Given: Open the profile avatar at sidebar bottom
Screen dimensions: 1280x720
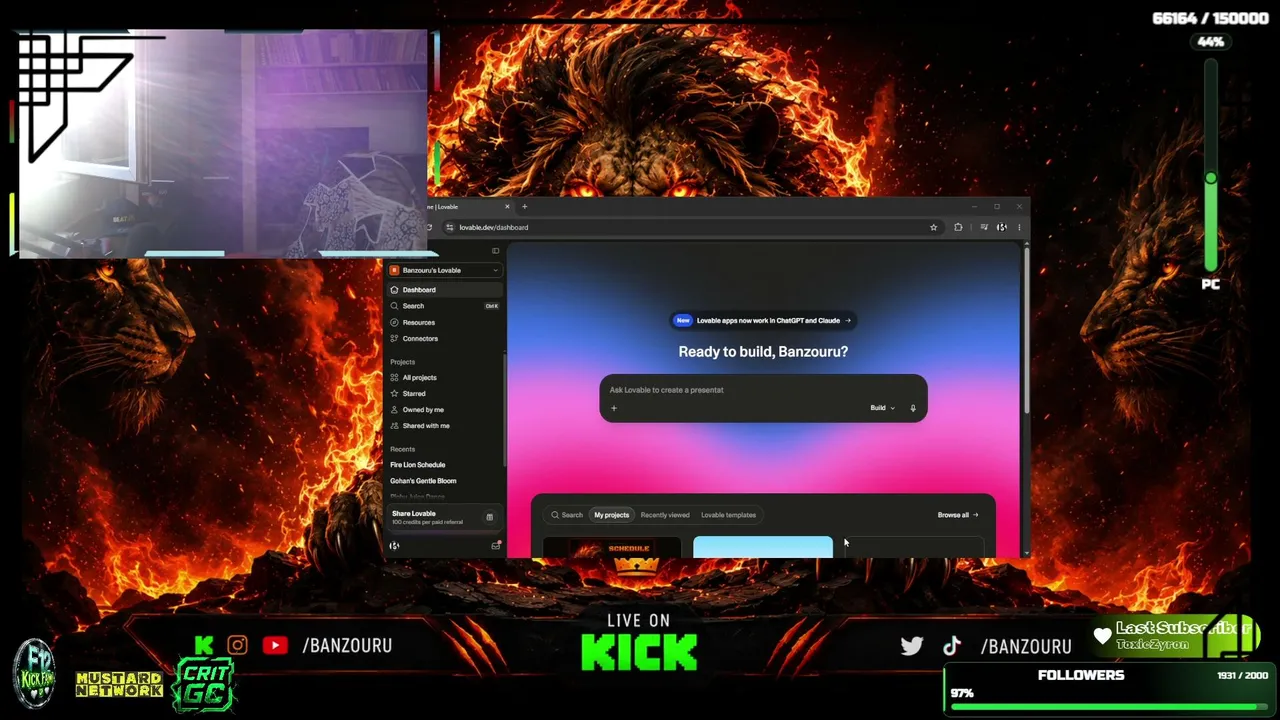Looking at the screenshot, I should 394,546.
